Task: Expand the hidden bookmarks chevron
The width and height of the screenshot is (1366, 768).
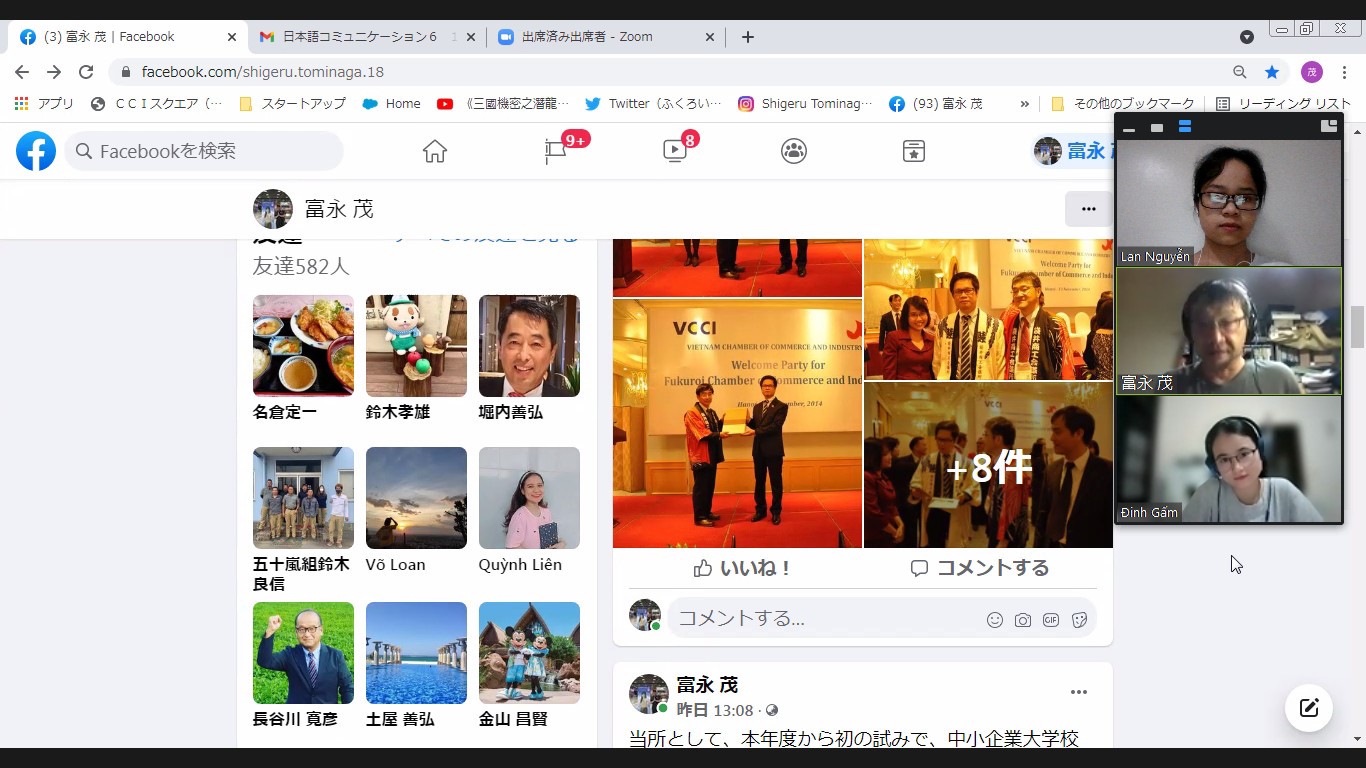Action: pyautogui.click(x=1024, y=103)
